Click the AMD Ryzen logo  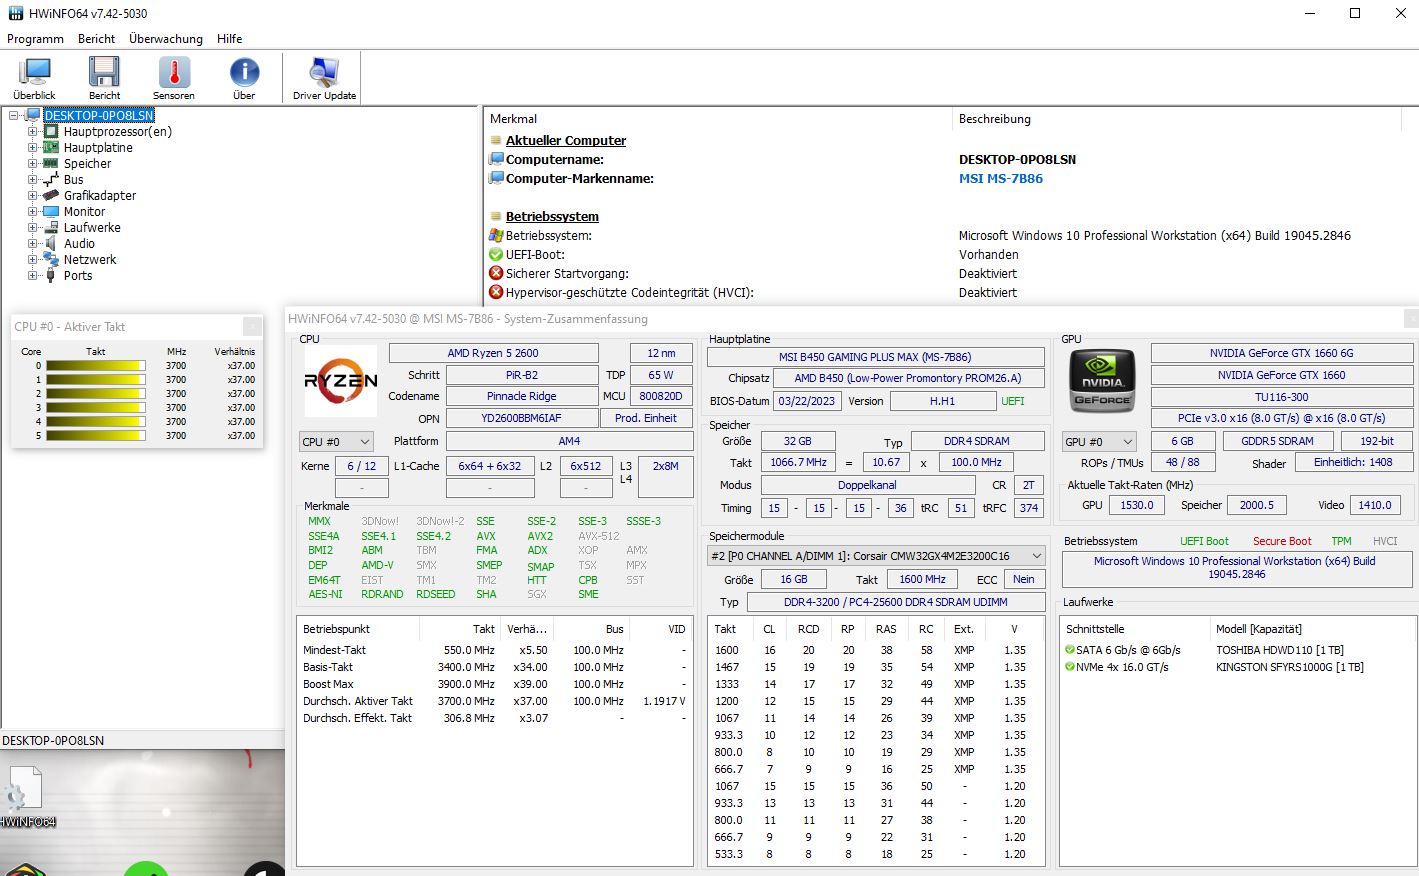[x=341, y=381]
